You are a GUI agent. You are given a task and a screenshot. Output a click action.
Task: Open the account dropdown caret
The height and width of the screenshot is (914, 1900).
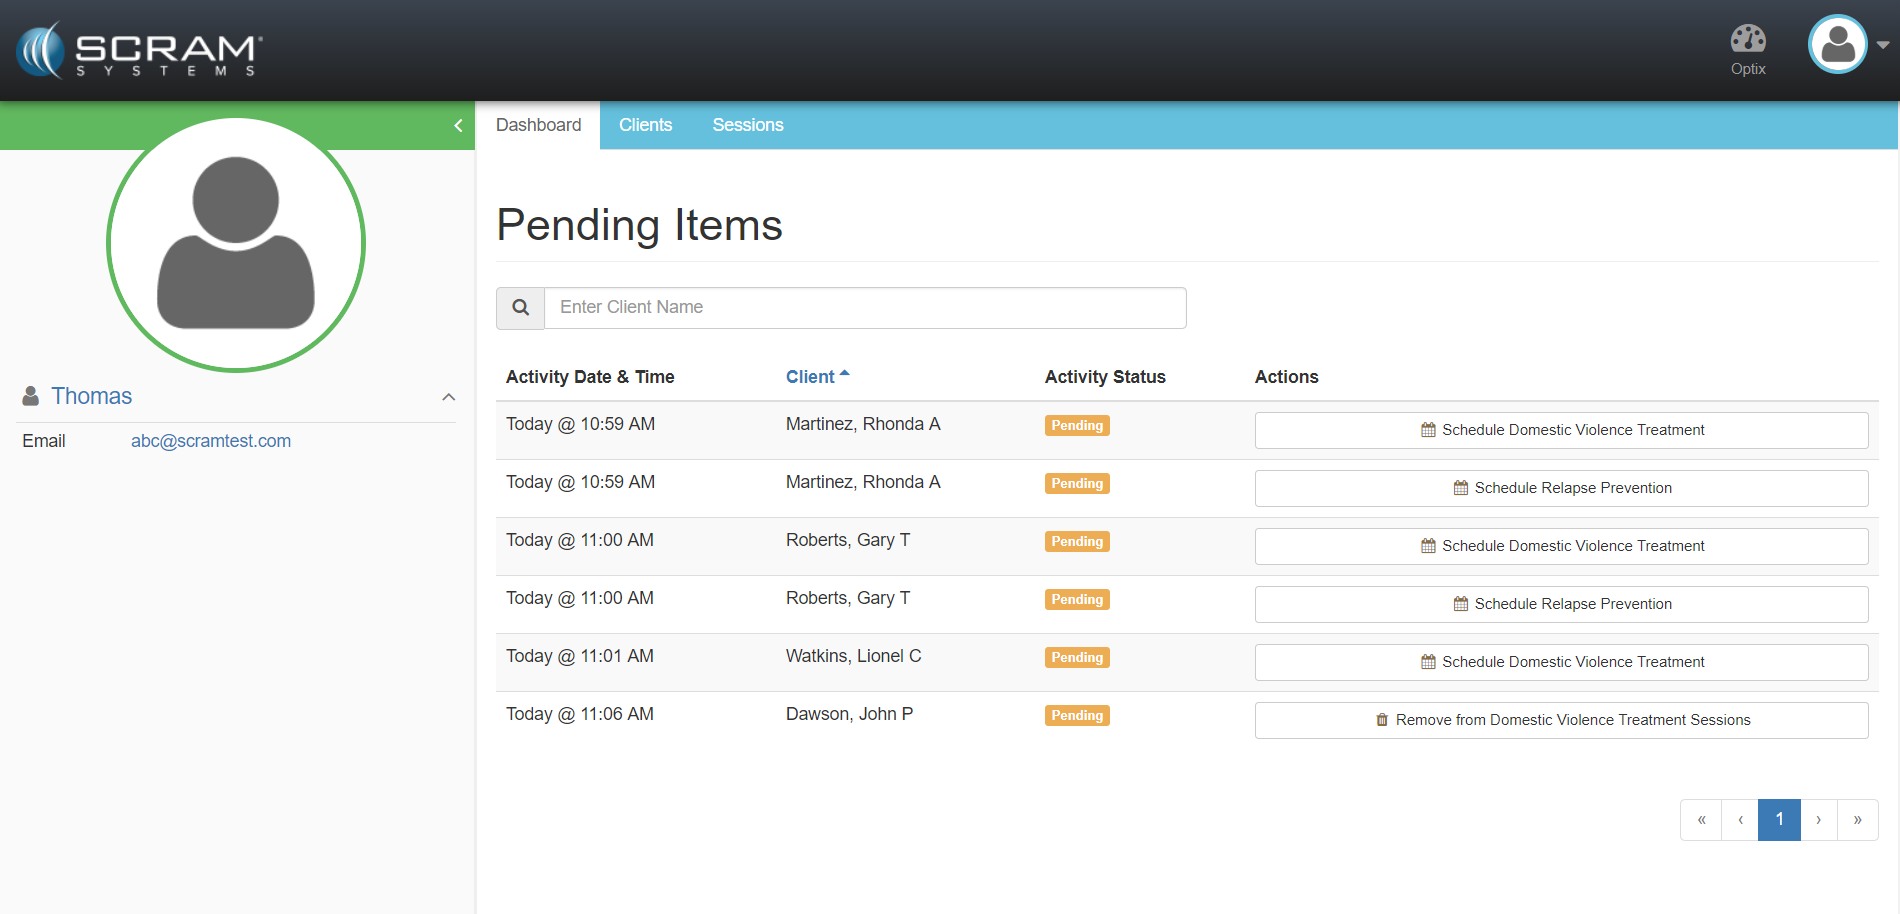1883,45
